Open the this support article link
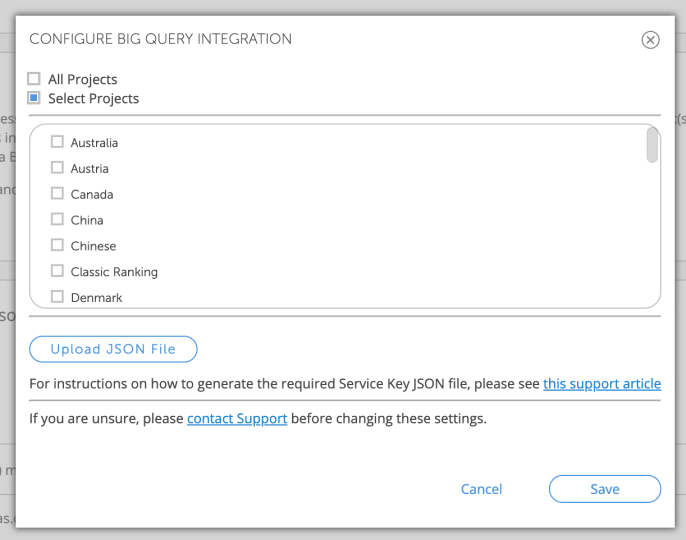 tap(602, 384)
